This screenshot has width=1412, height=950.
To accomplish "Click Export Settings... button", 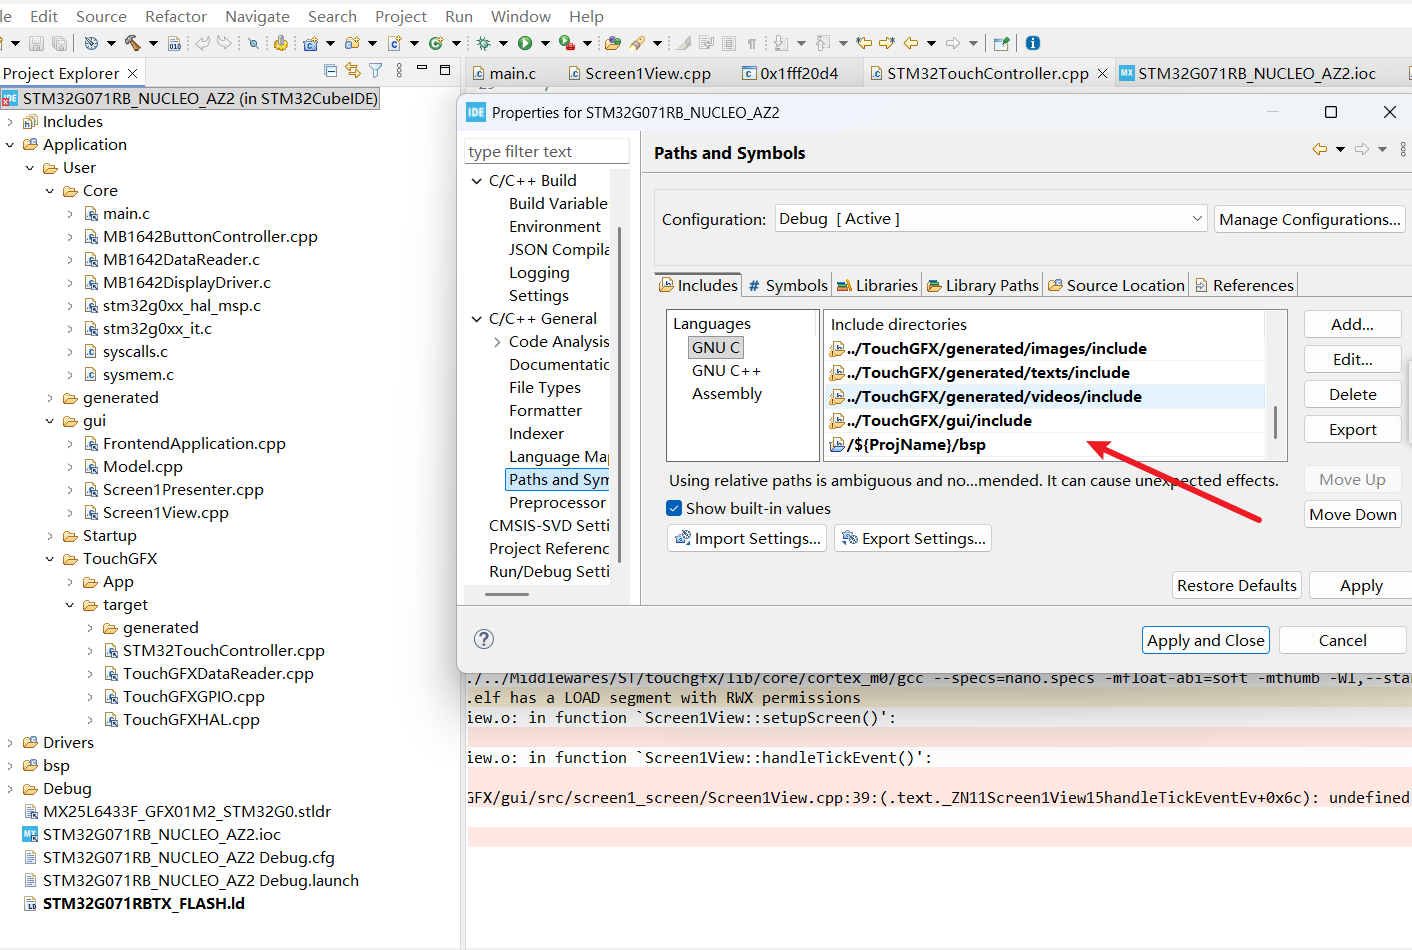I will pos(913,538).
